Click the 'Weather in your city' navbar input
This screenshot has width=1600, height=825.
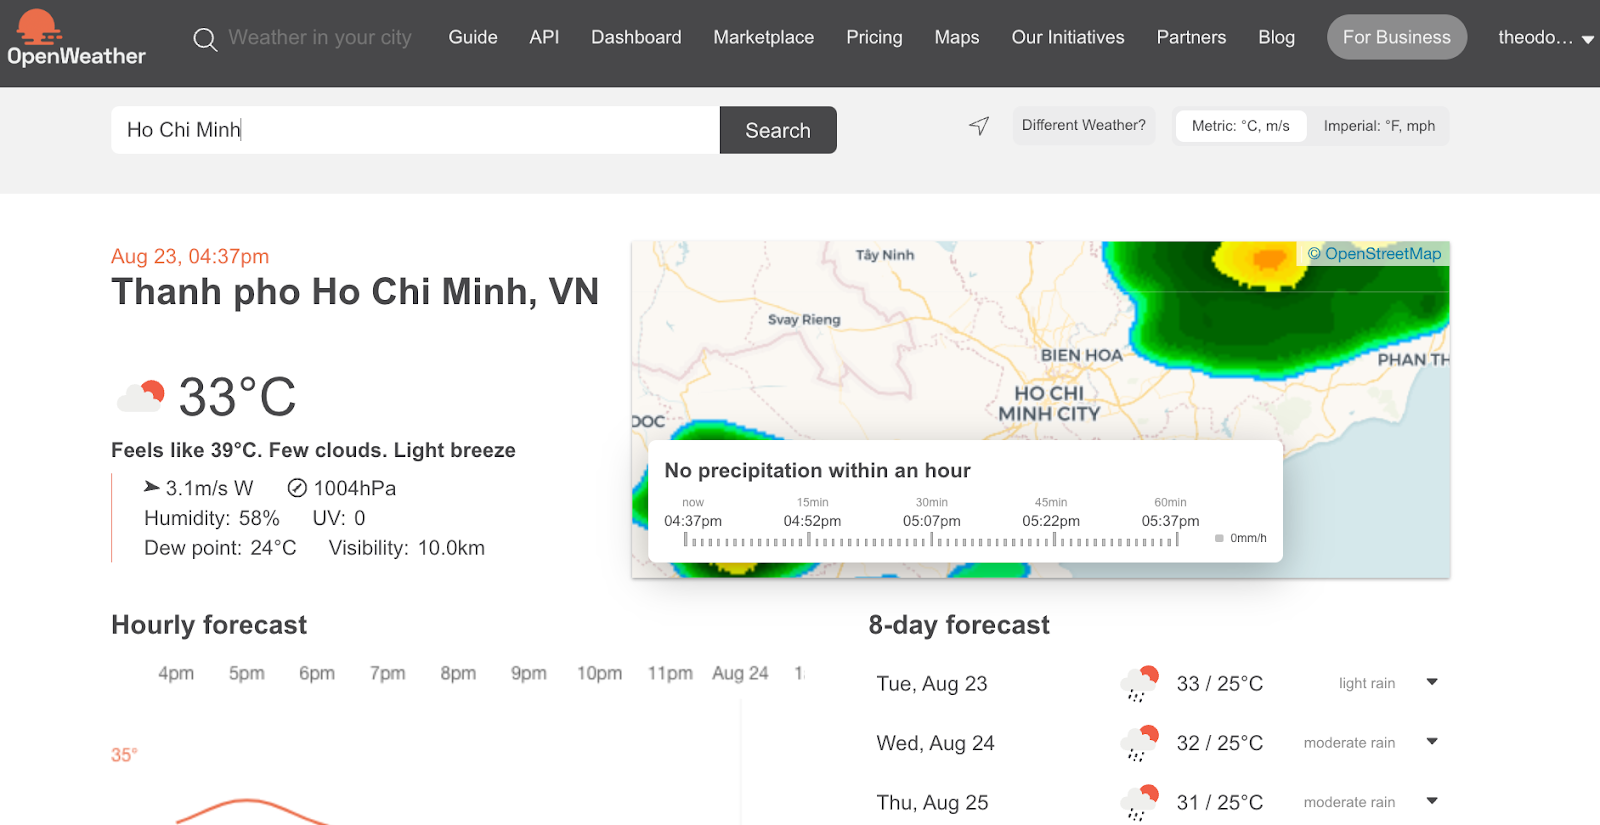320,38
